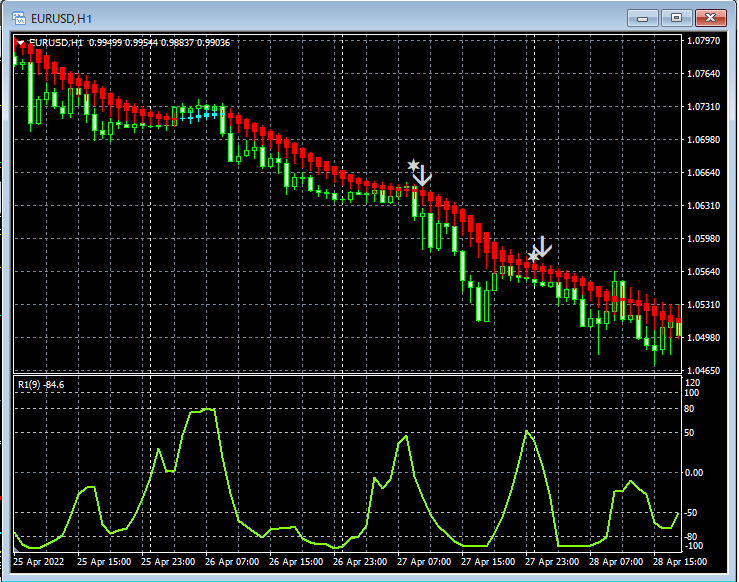
Task: Select the second star marker near 27 Apr 23:00
Action: tap(533, 256)
